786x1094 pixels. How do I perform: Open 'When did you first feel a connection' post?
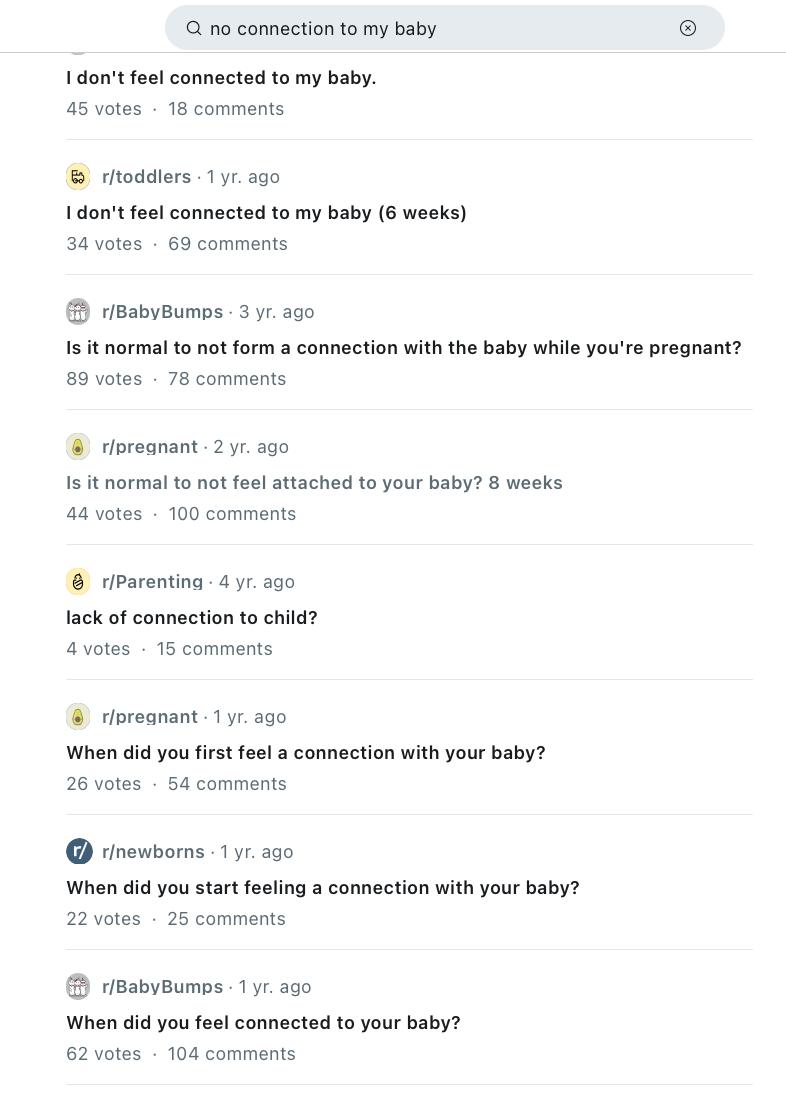(306, 753)
